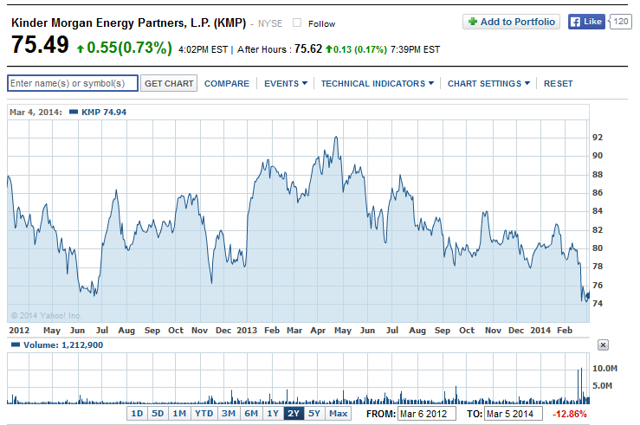
Task: Click the Add to Portfolio button
Action: 511,22
